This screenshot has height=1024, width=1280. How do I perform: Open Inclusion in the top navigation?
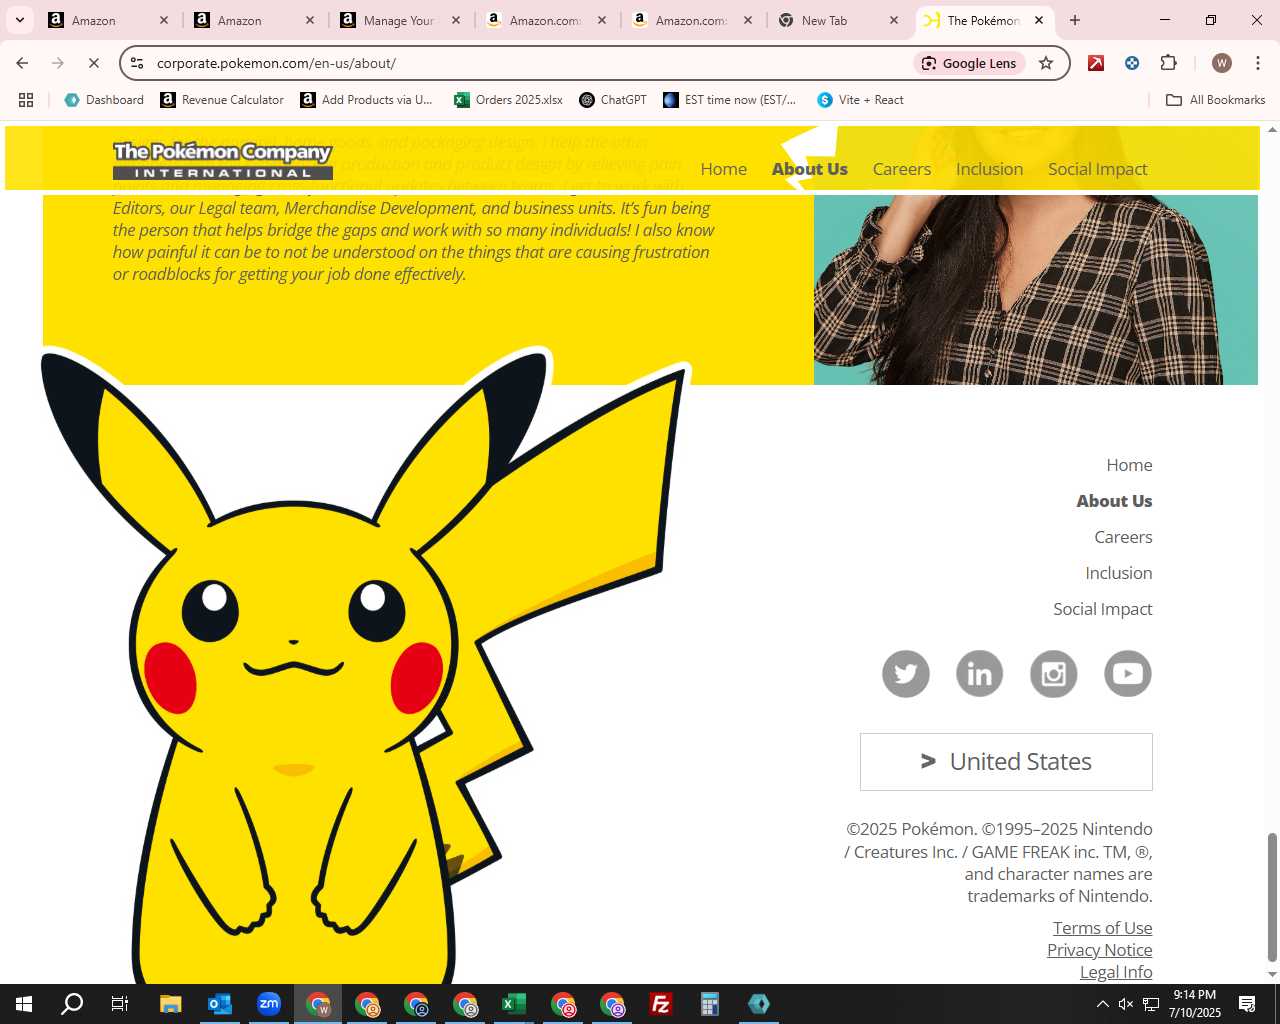[x=989, y=169]
